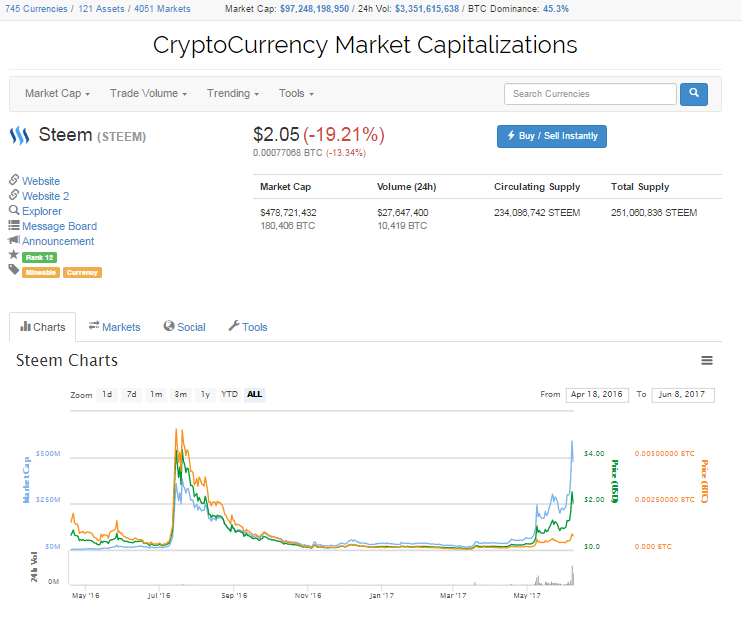The height and width of the screenshot is (617, 742).
Task: Select the ALL zoom range
Action: coord(255,395)
